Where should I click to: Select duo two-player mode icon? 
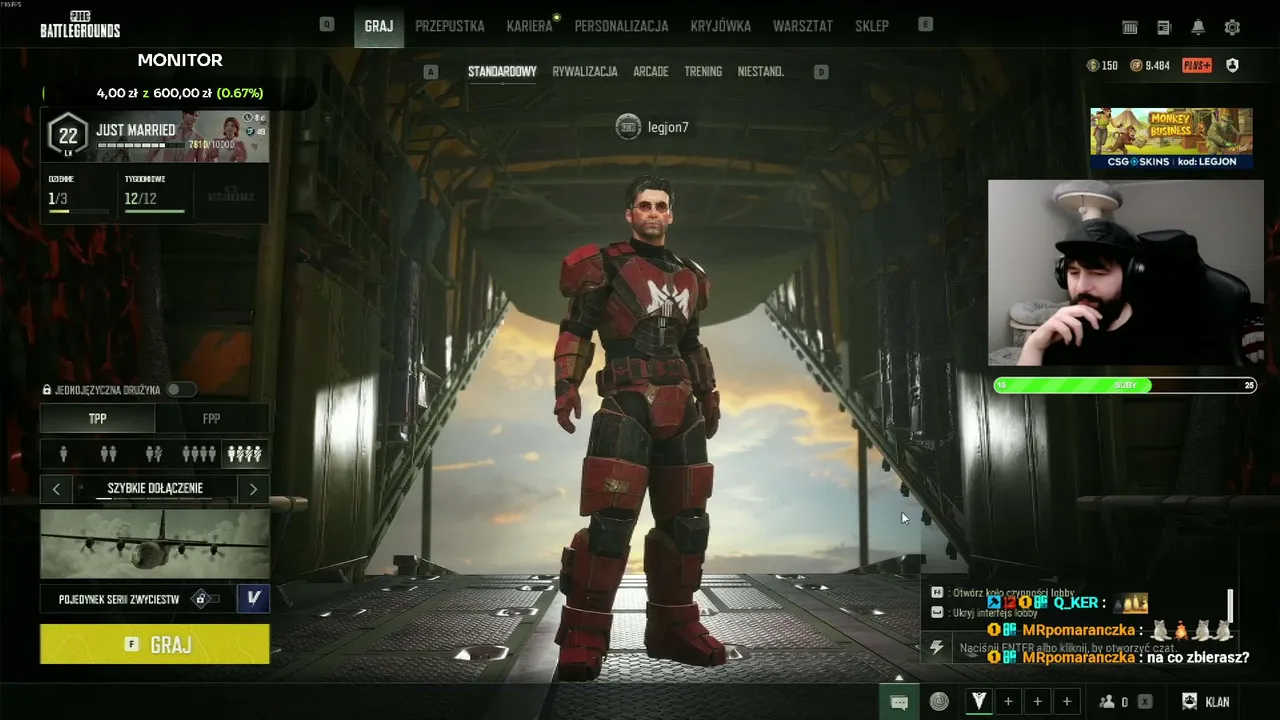click(108, 454)
